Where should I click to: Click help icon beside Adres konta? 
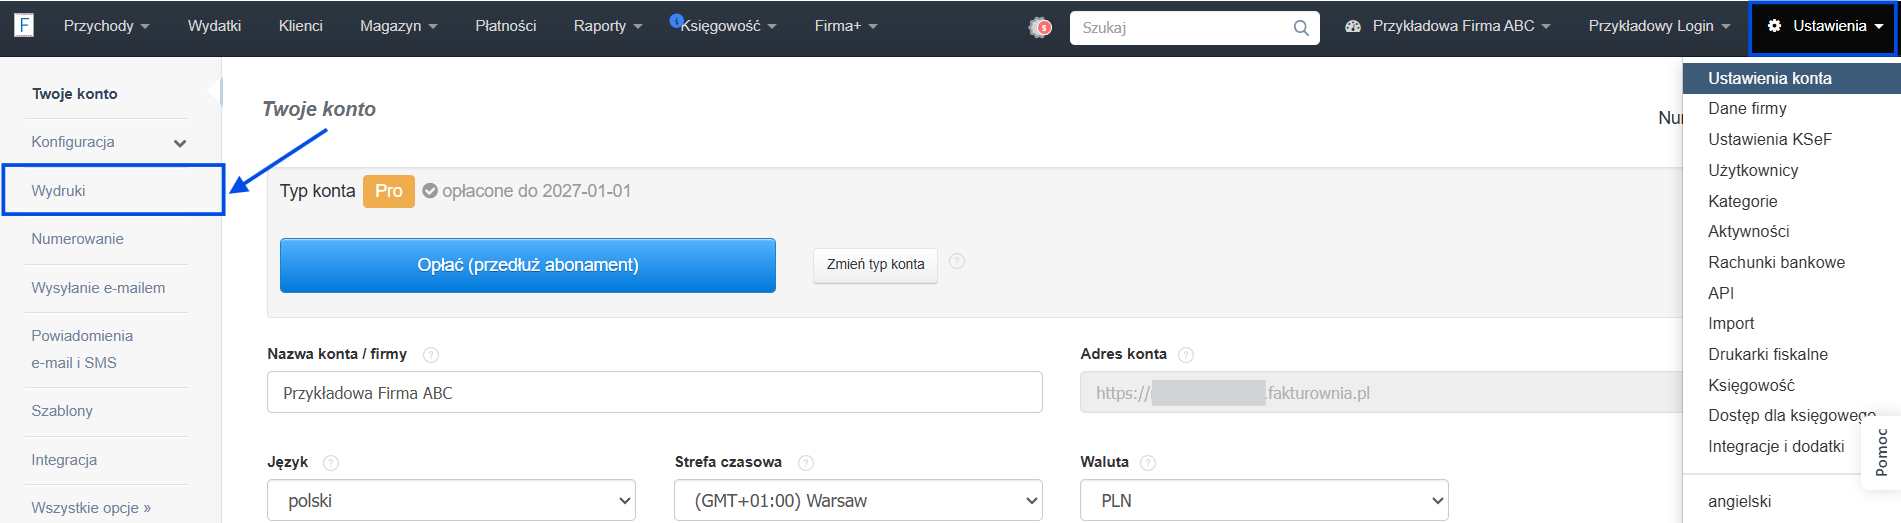1186,354
